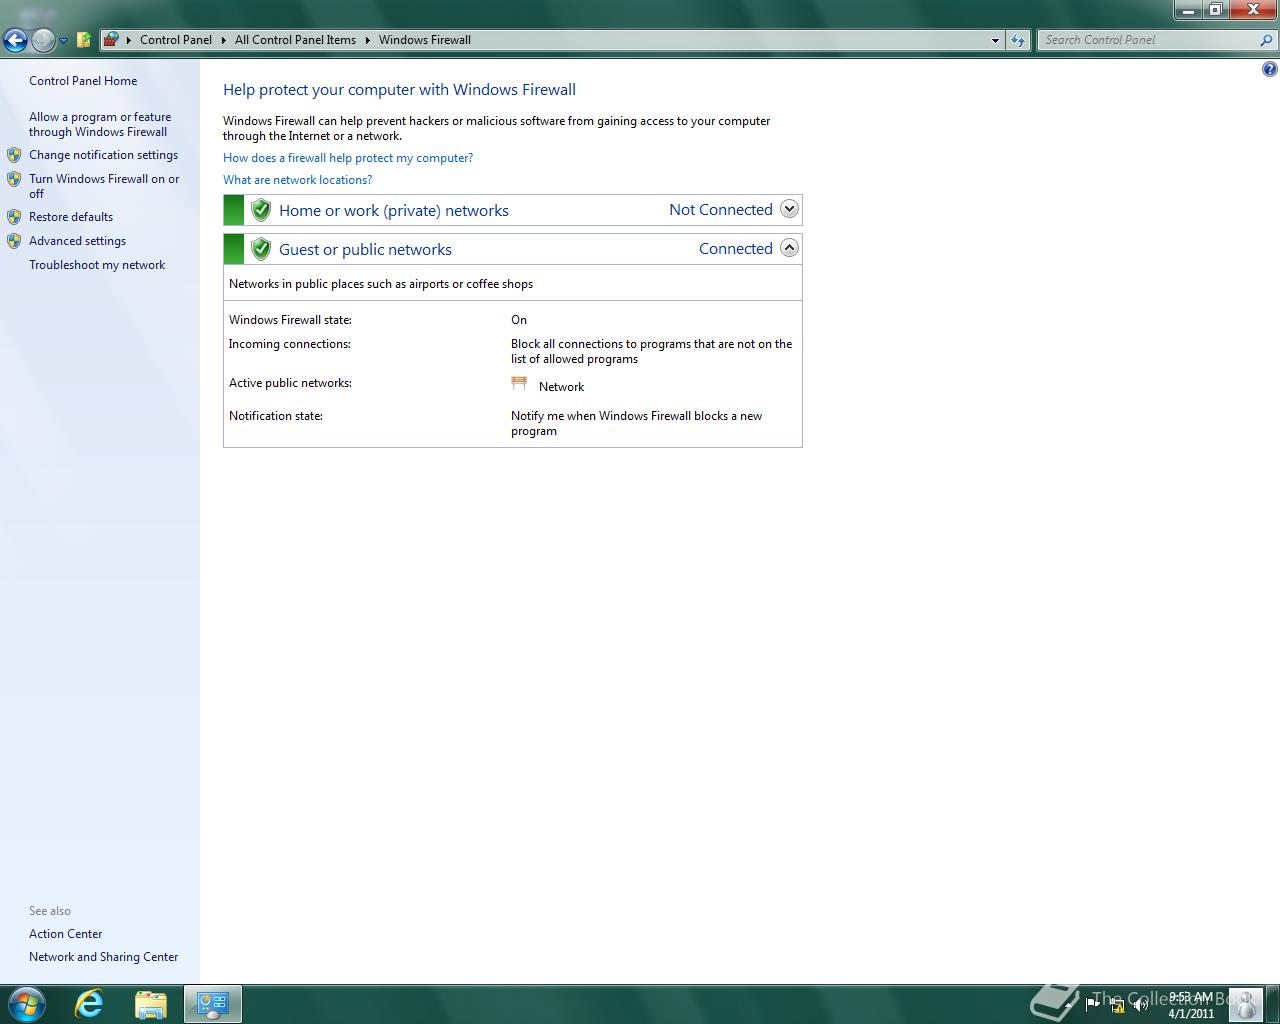
Task: Open Action Center link
Action: coord(65,934)
